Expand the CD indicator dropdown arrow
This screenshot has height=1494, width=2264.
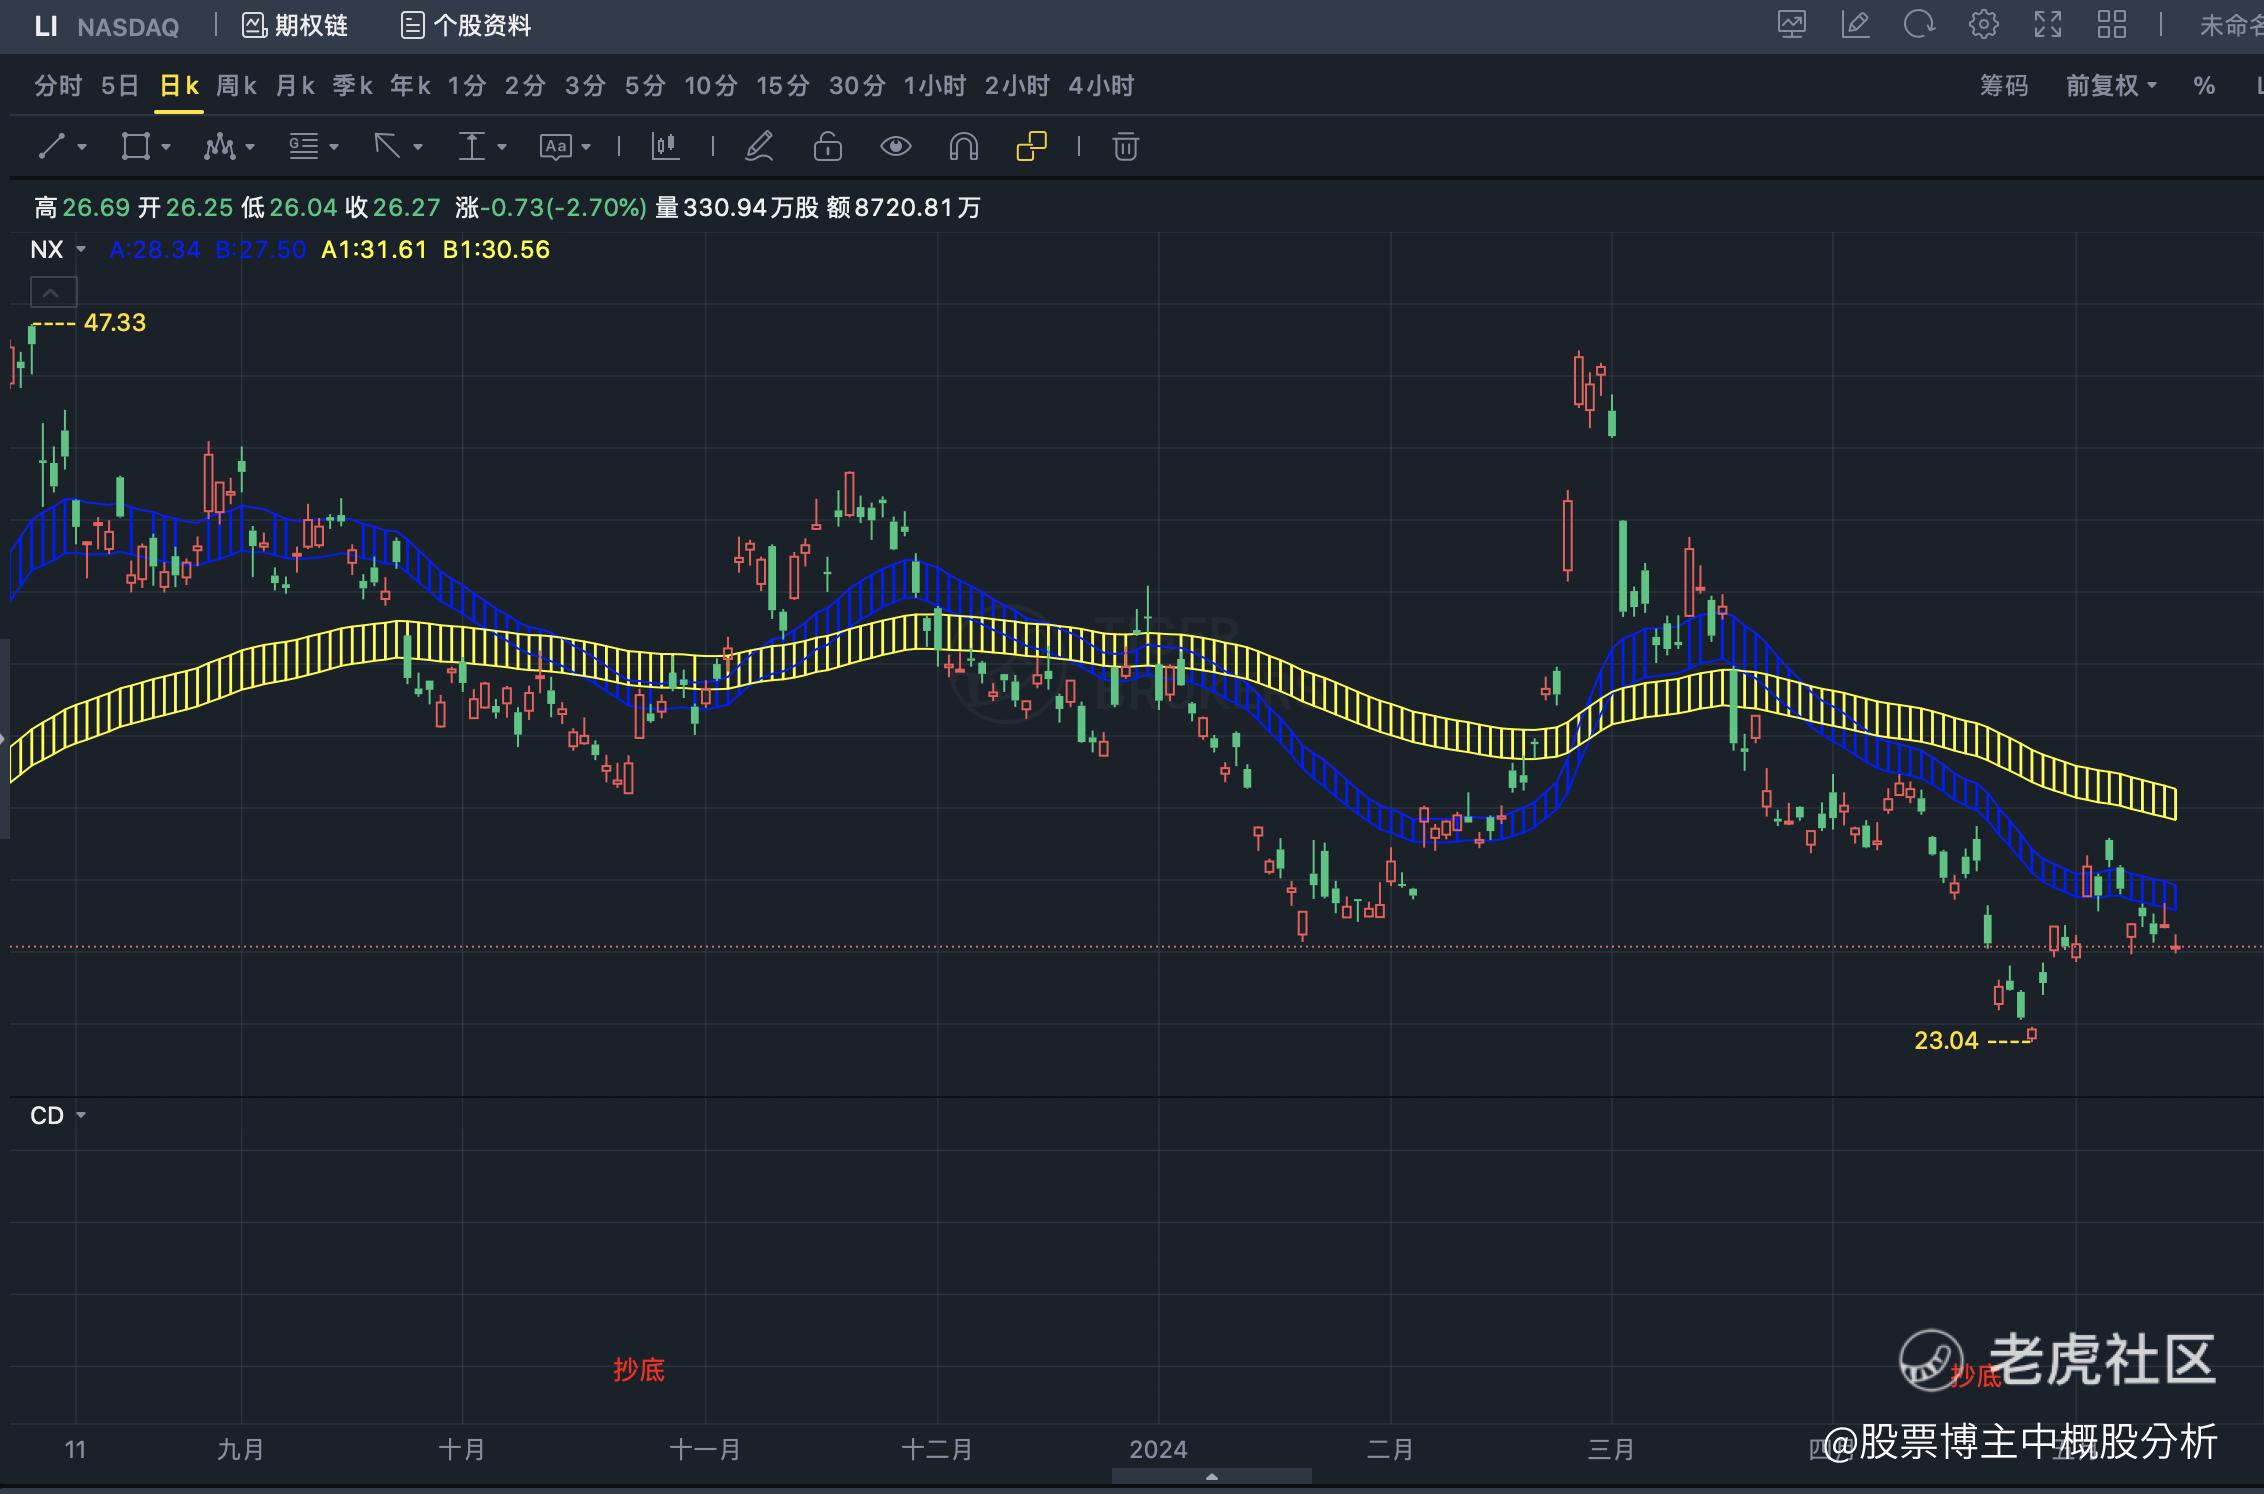[81, 1115]
